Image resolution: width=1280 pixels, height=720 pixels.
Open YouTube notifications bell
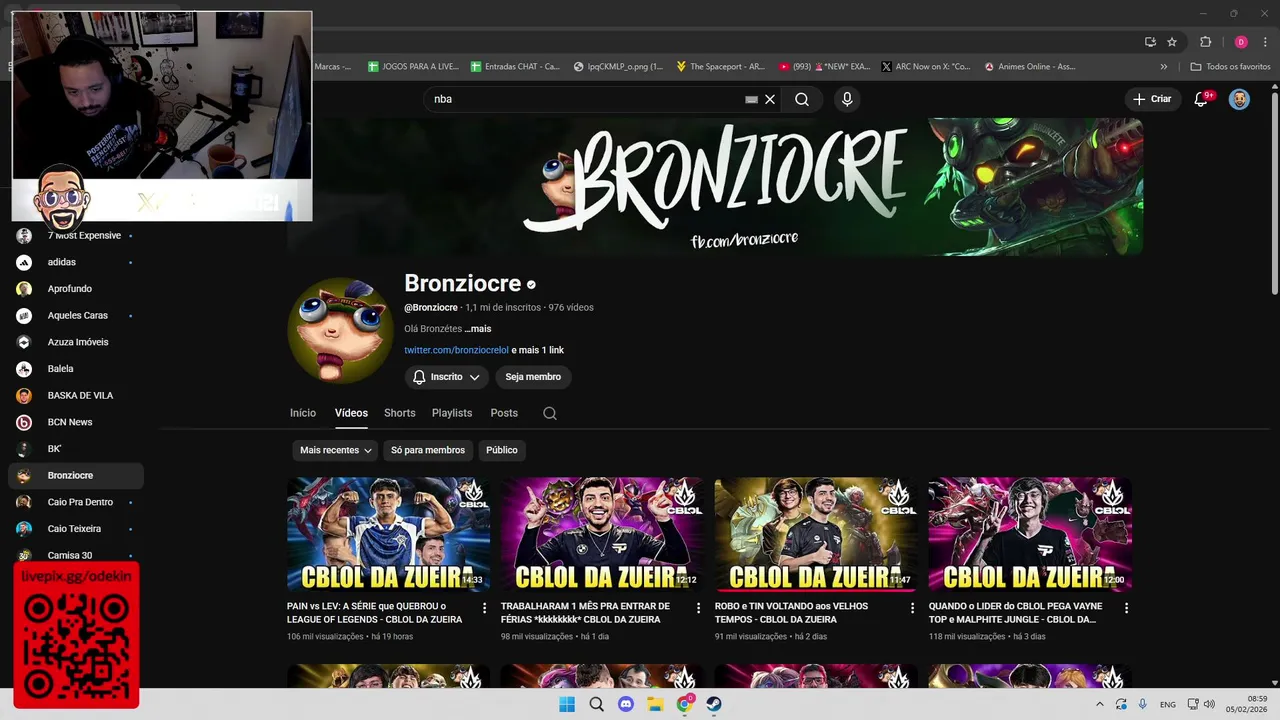[1202, 99]
